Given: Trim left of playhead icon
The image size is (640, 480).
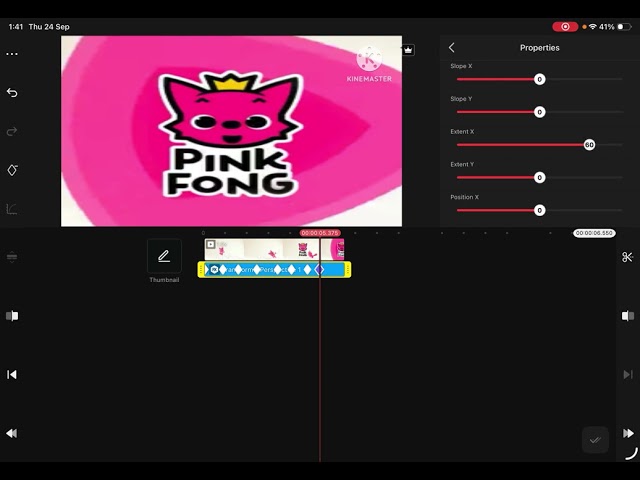Looking at the screenshot, I should pyautogui.click(x=12, y=316).
